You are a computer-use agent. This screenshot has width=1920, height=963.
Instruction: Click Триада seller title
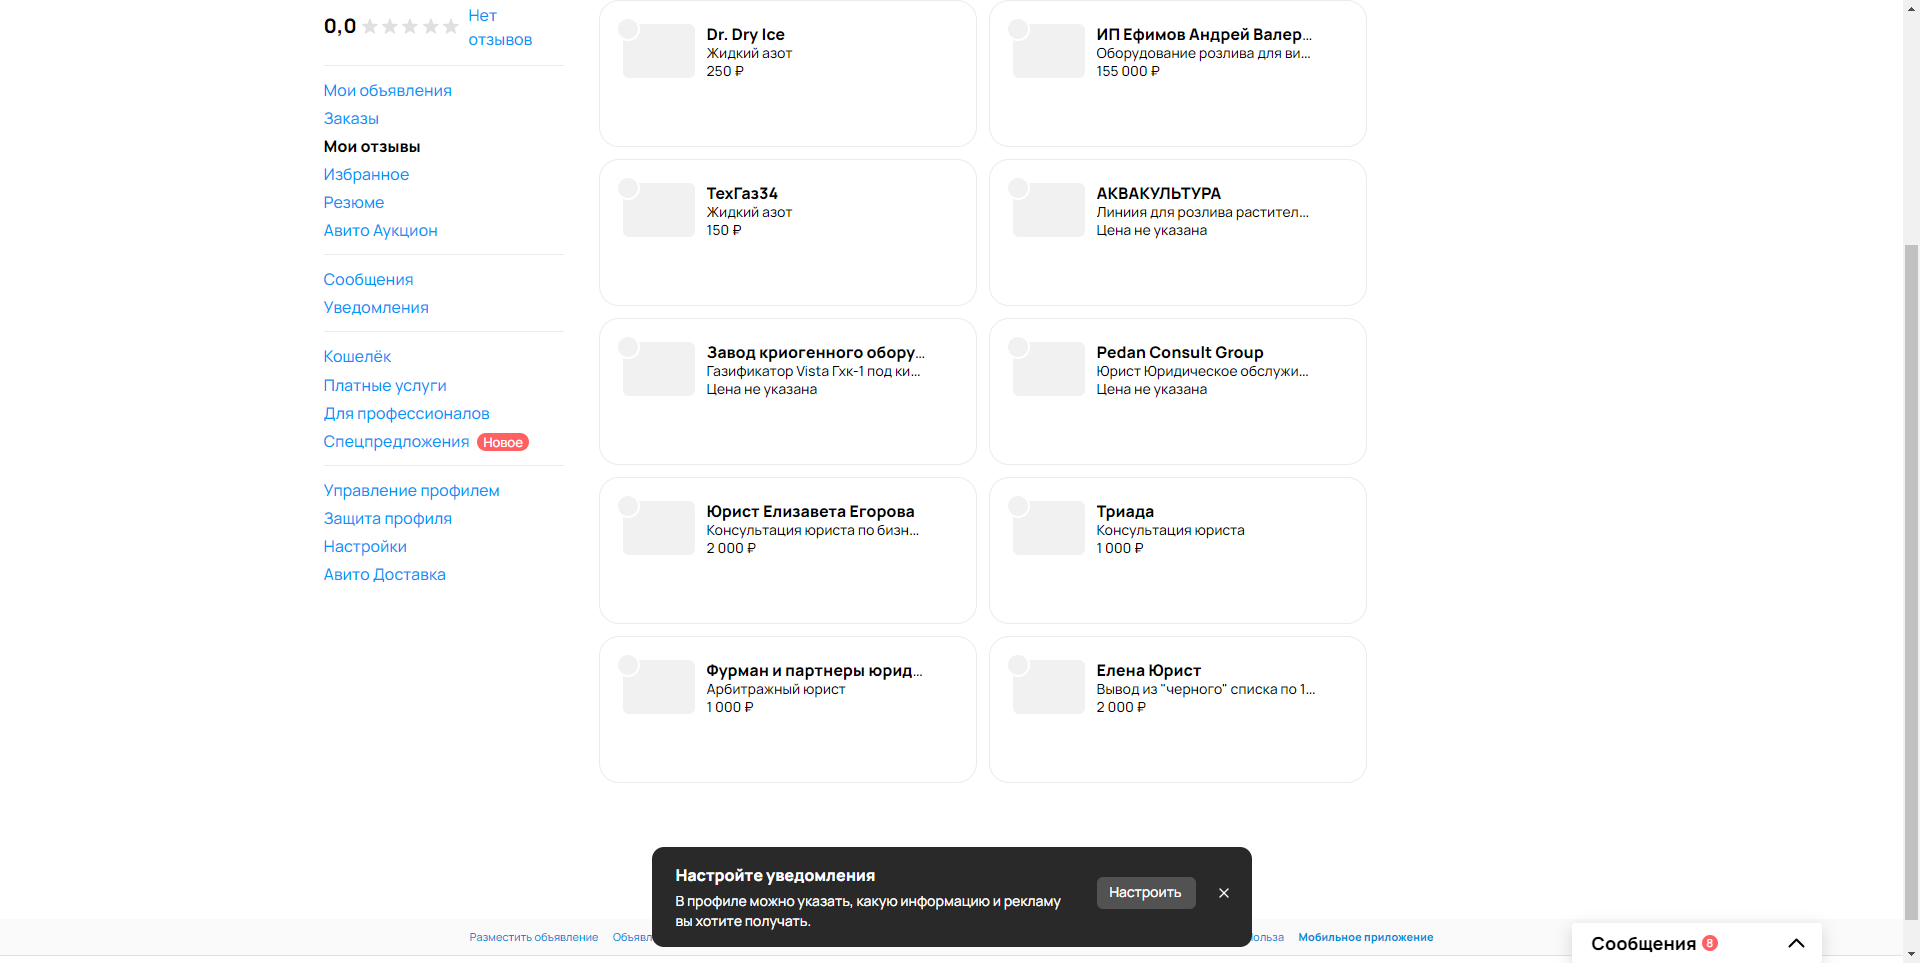[x=1125, y=512]
